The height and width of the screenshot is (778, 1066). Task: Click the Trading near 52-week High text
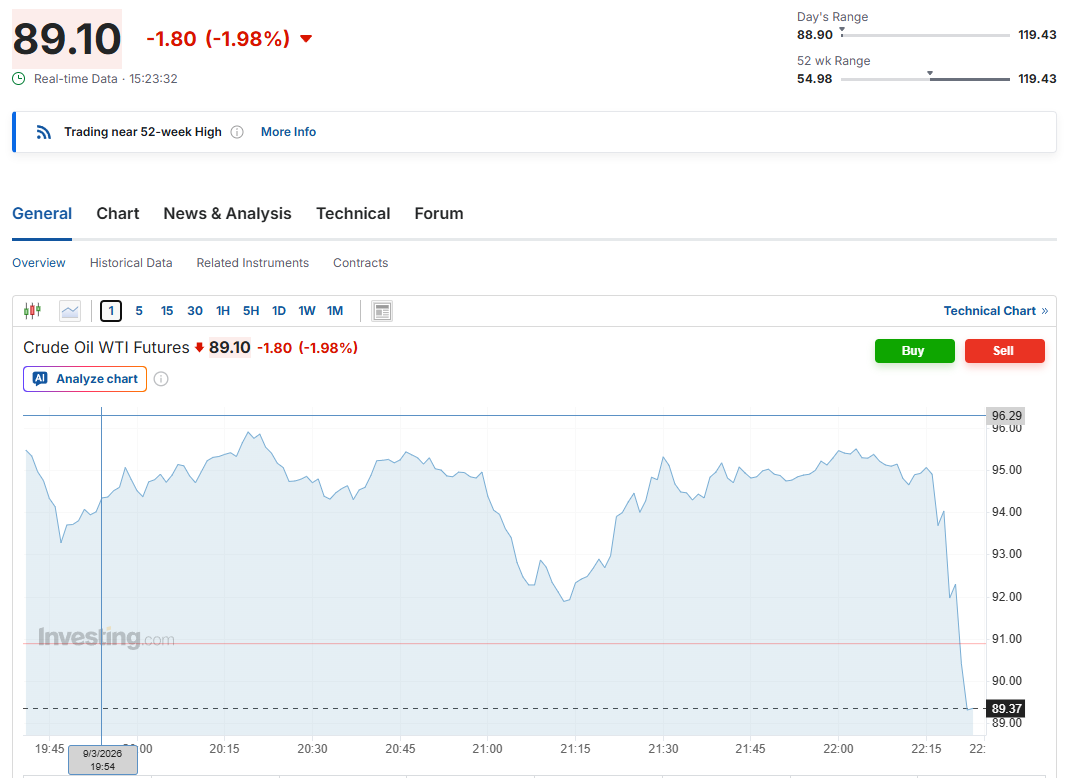(143, 132)
